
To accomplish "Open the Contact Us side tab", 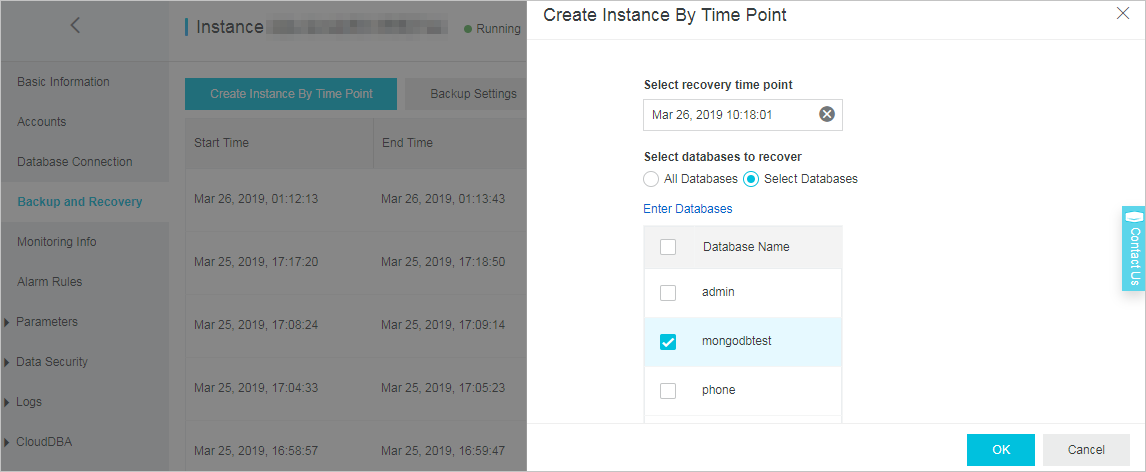I will point(1134,248).
